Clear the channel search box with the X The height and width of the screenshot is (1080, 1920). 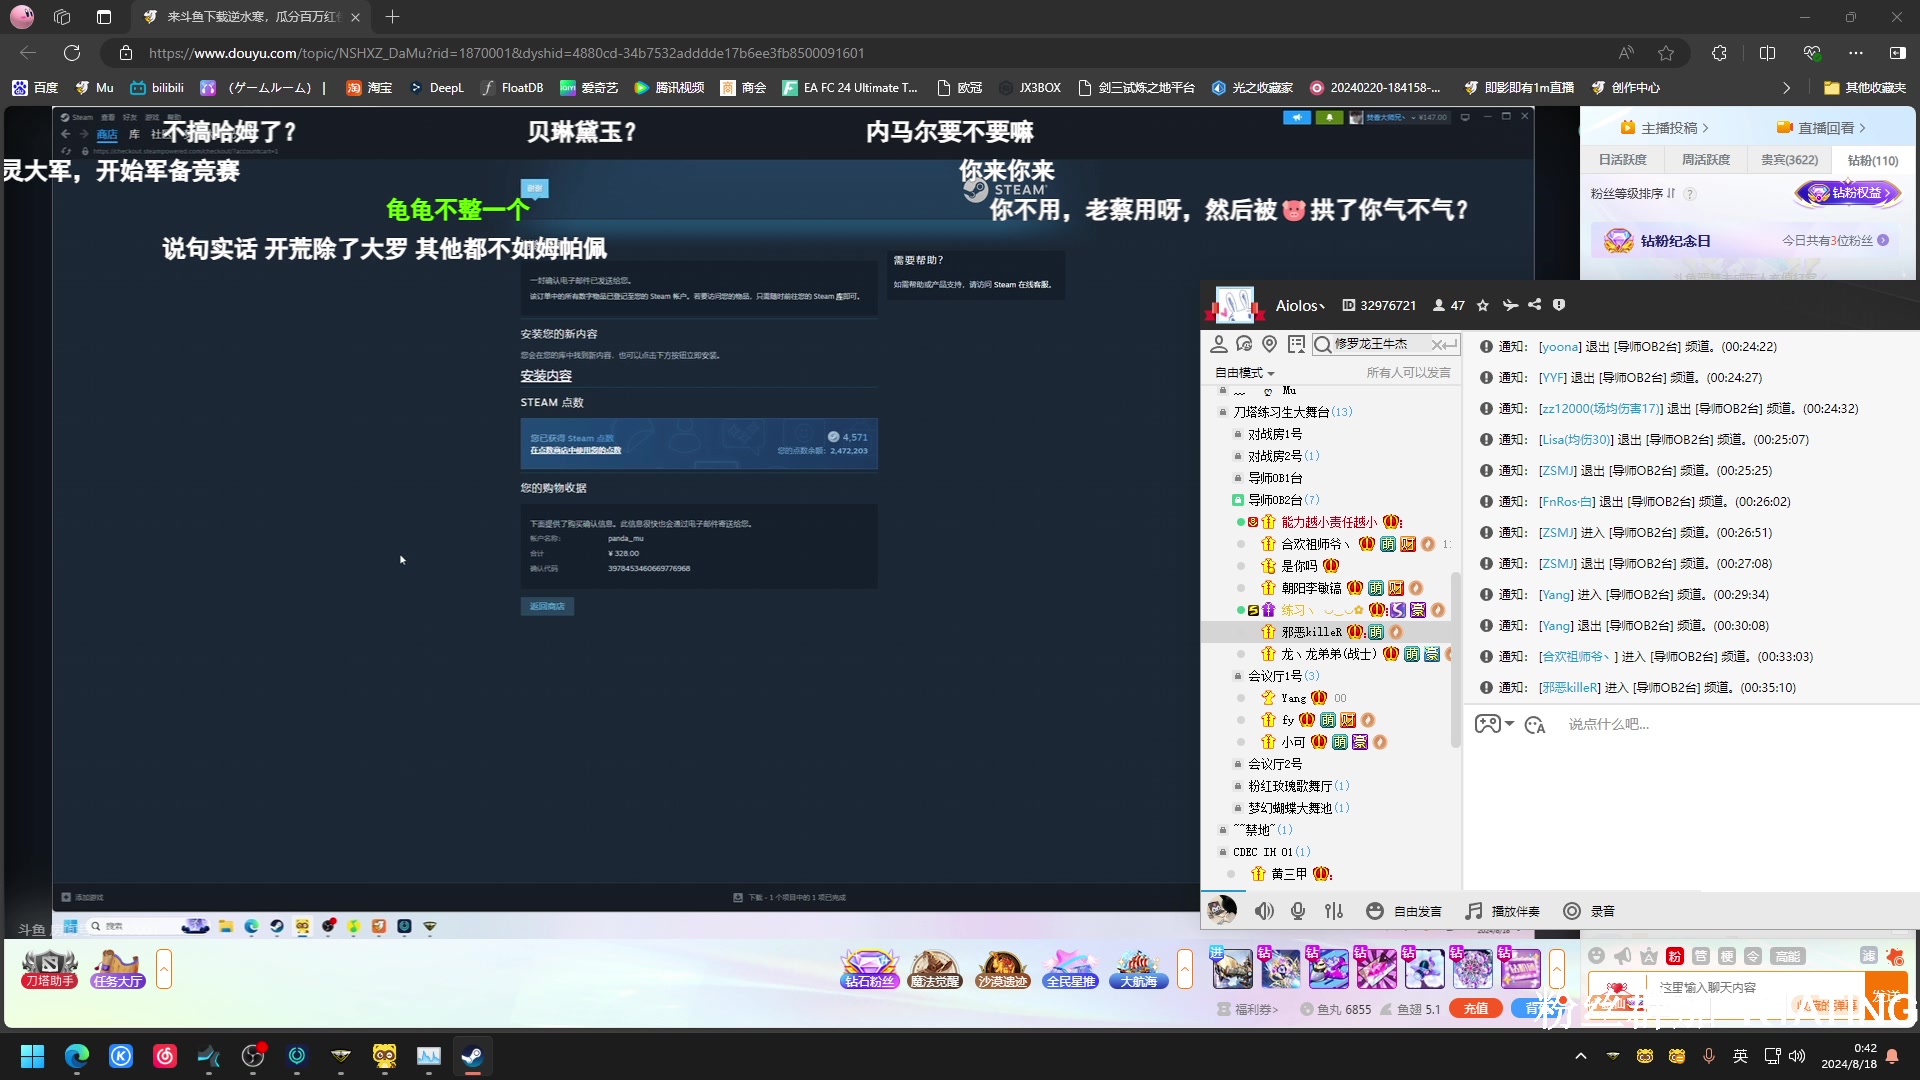[1438, 345]
